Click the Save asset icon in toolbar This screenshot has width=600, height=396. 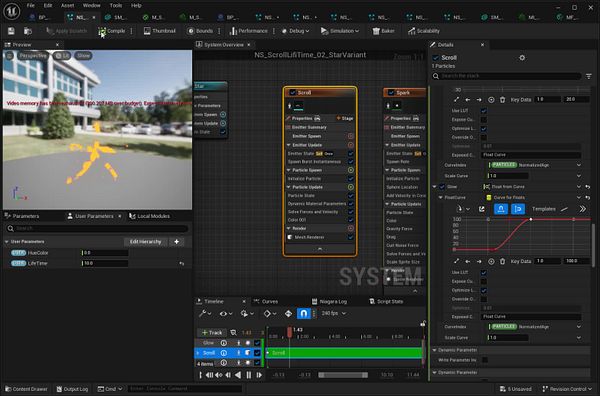click(x=11, y=31)
